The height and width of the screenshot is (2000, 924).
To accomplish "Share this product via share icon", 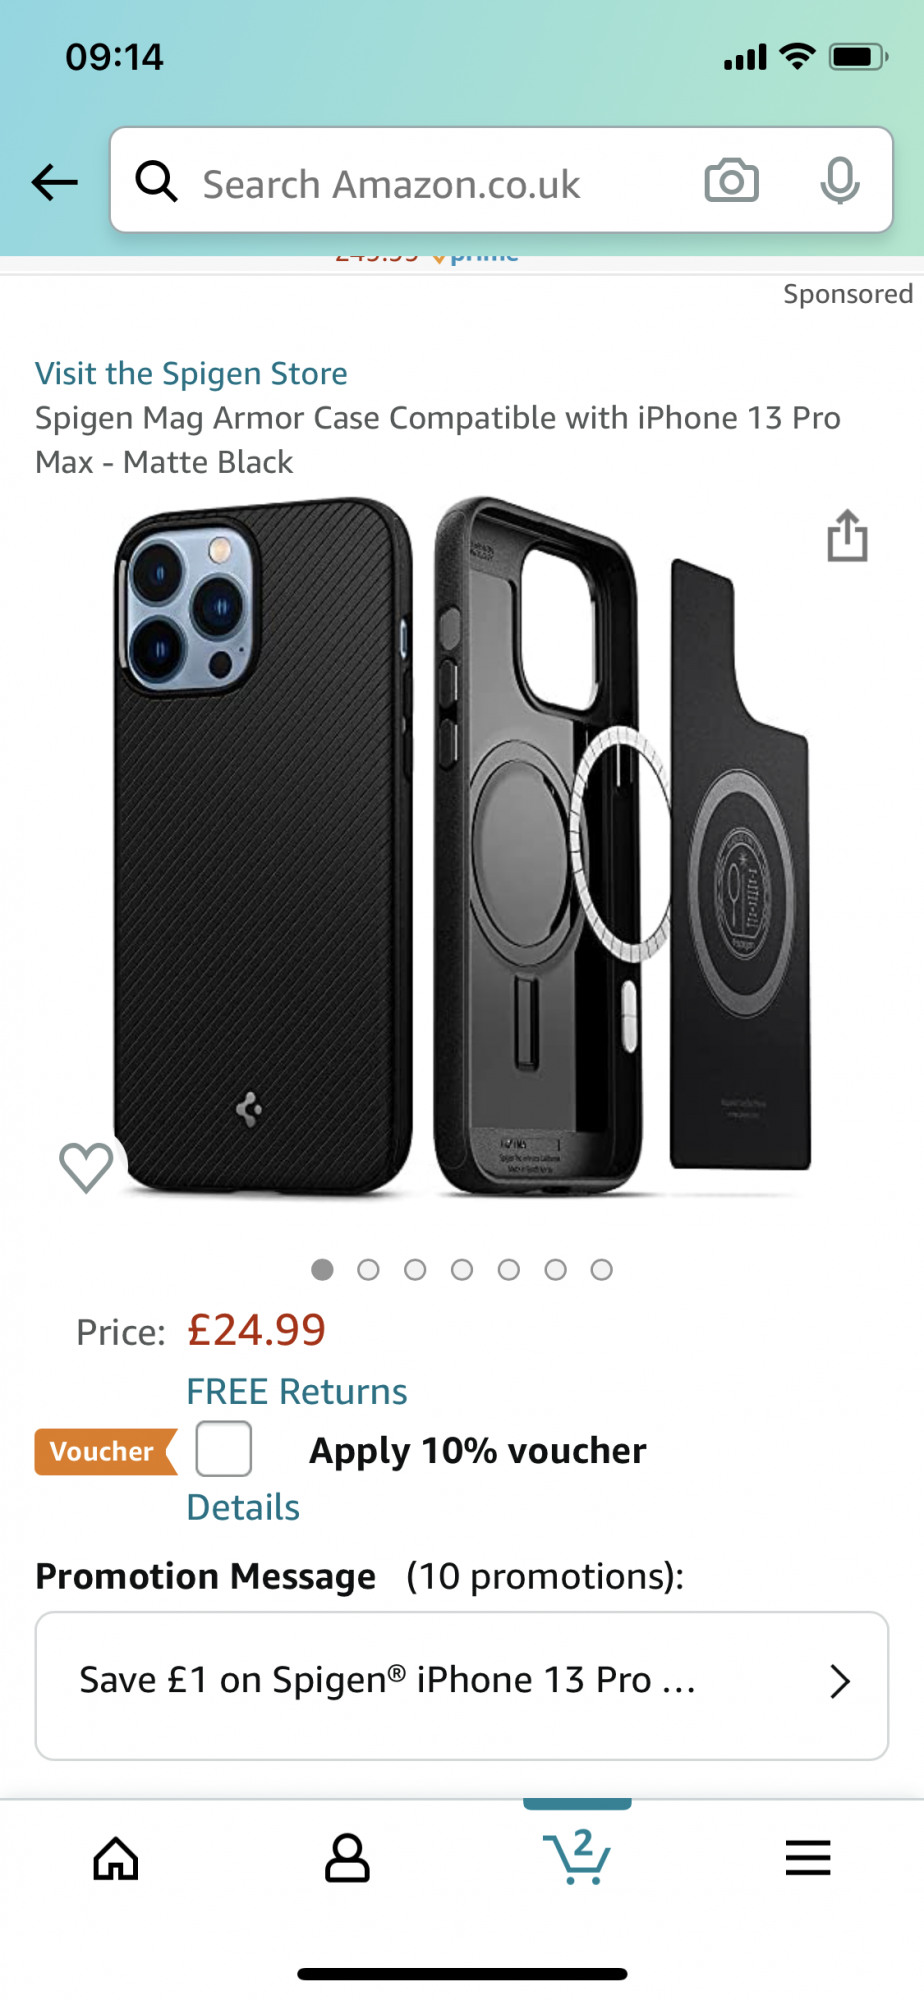I will click(847, 536).
